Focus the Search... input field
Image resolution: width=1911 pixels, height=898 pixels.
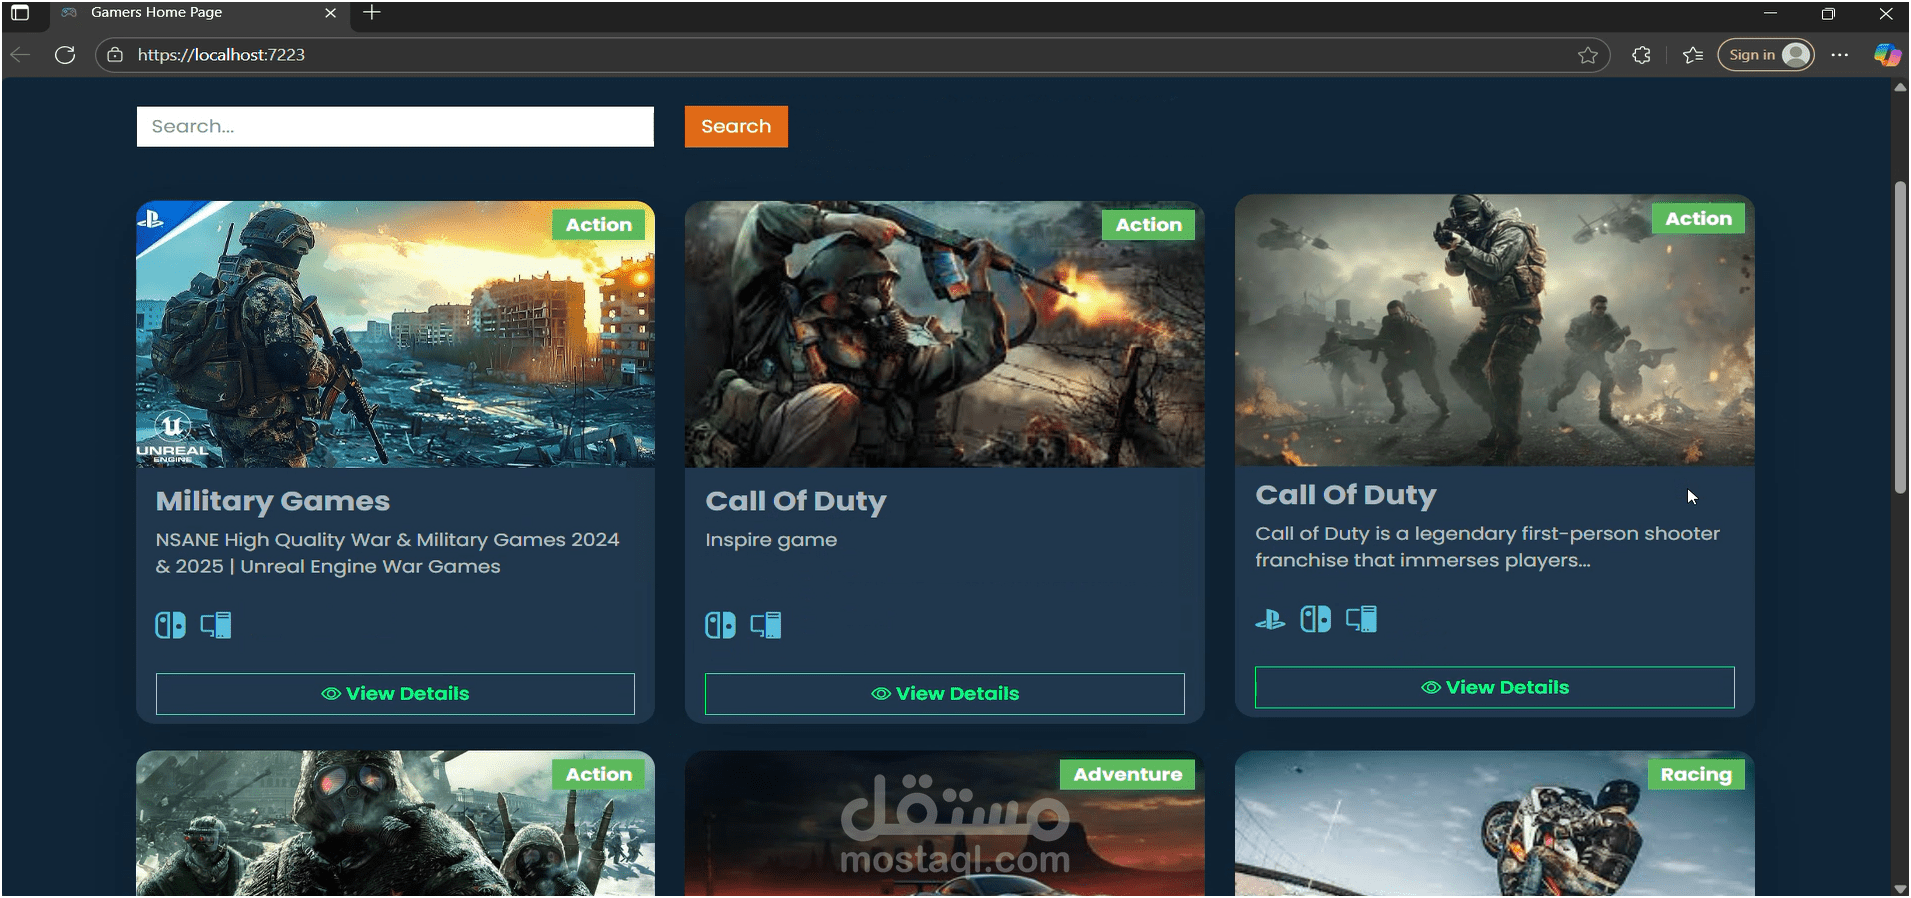tap(395, 127)
